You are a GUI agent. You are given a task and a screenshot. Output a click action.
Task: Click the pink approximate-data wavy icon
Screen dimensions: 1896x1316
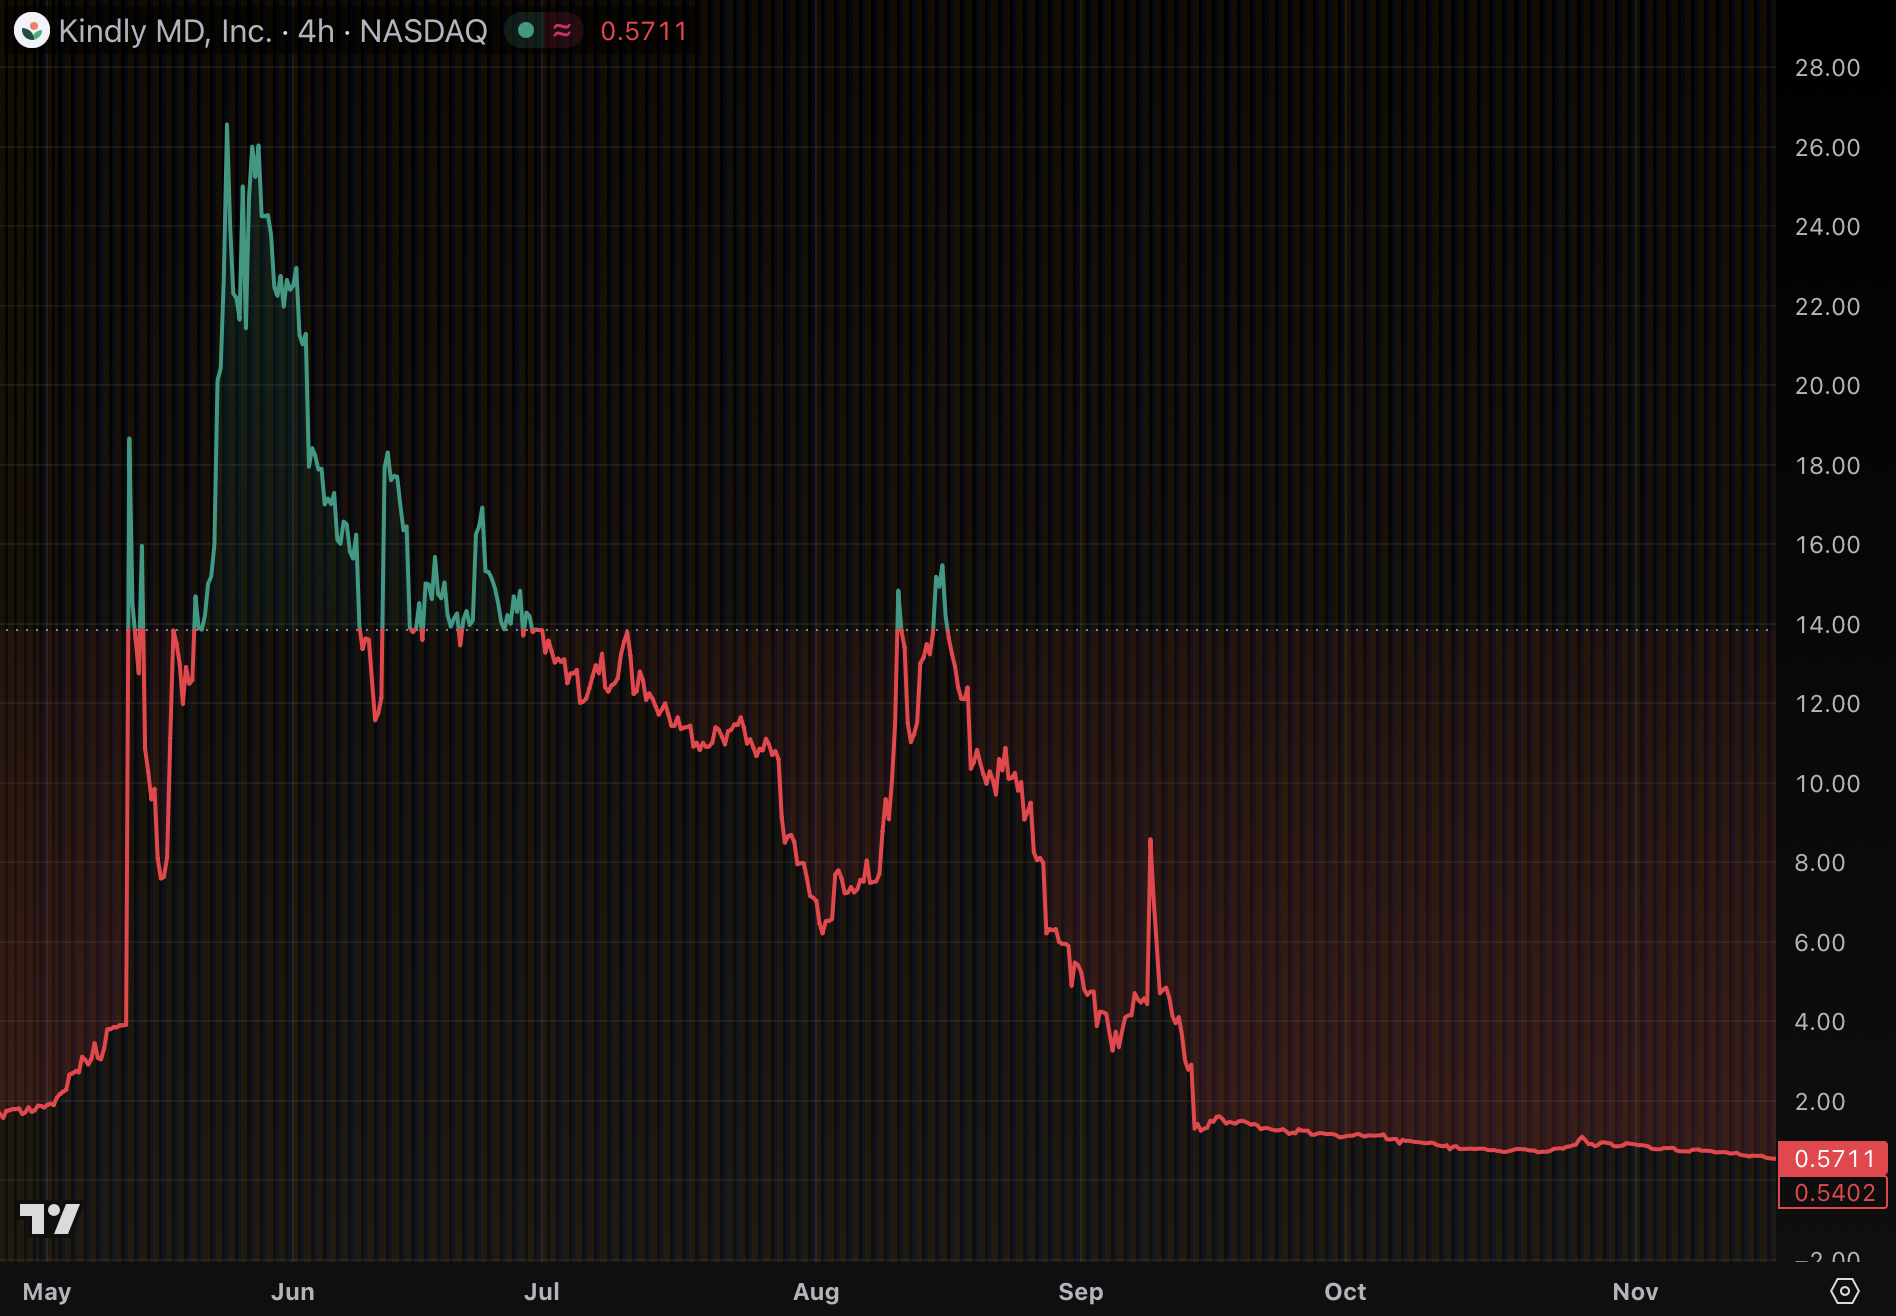(562, 31)
